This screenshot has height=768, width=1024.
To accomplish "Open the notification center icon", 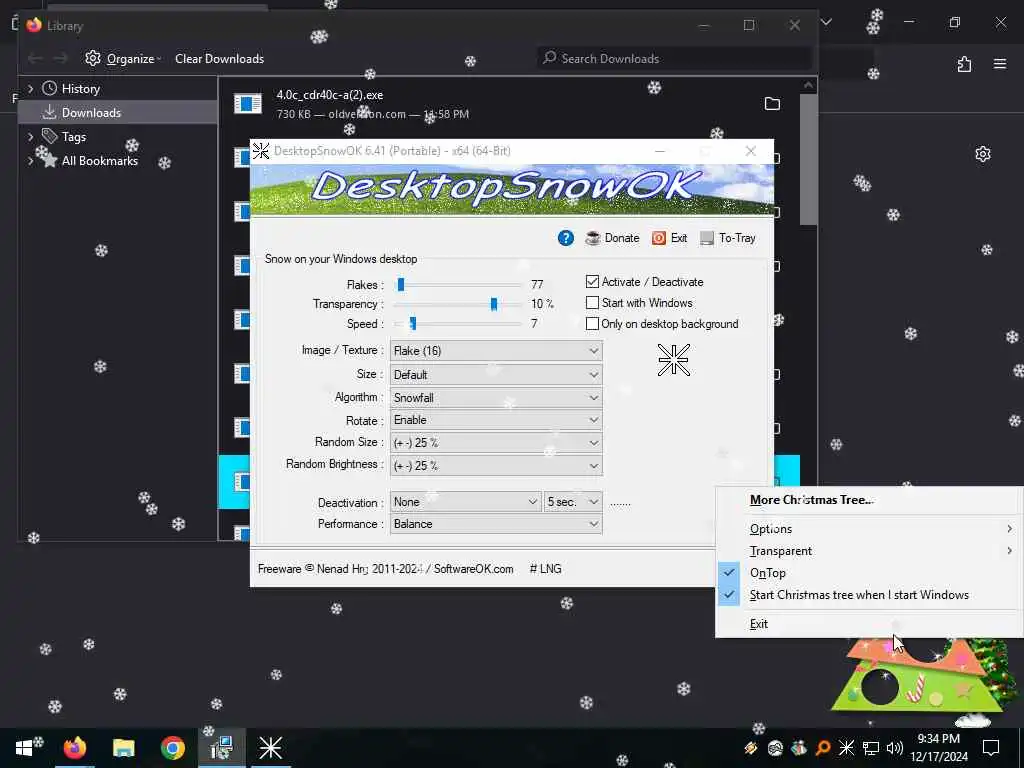I will coord(991,748).
